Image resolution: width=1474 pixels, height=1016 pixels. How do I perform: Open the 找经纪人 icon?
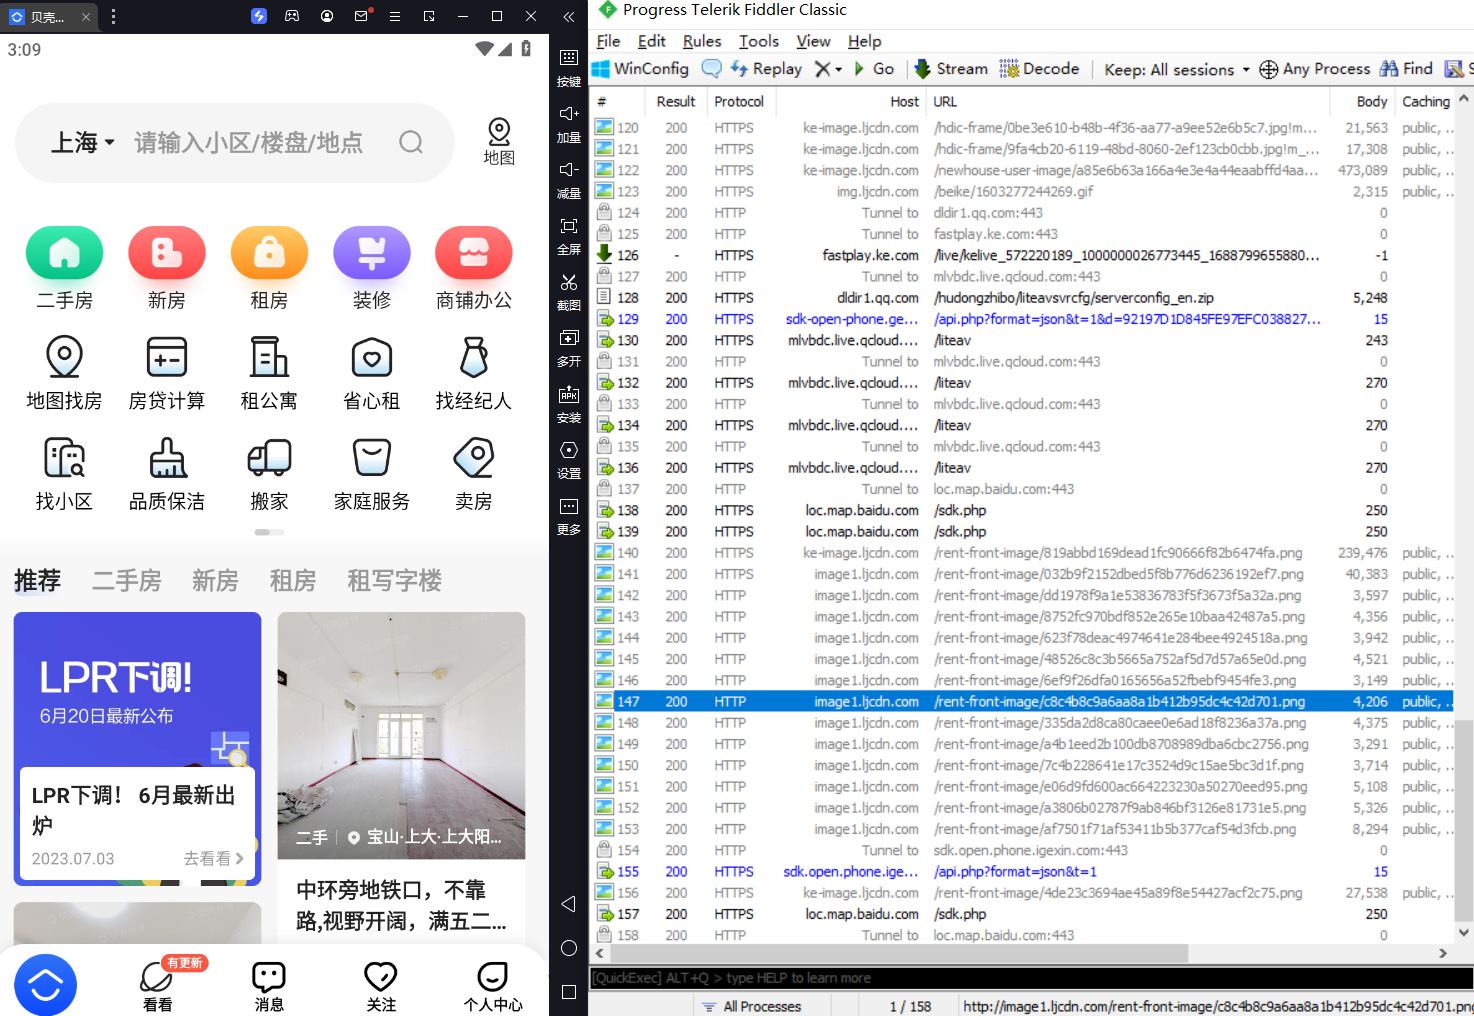click(474, 357)
